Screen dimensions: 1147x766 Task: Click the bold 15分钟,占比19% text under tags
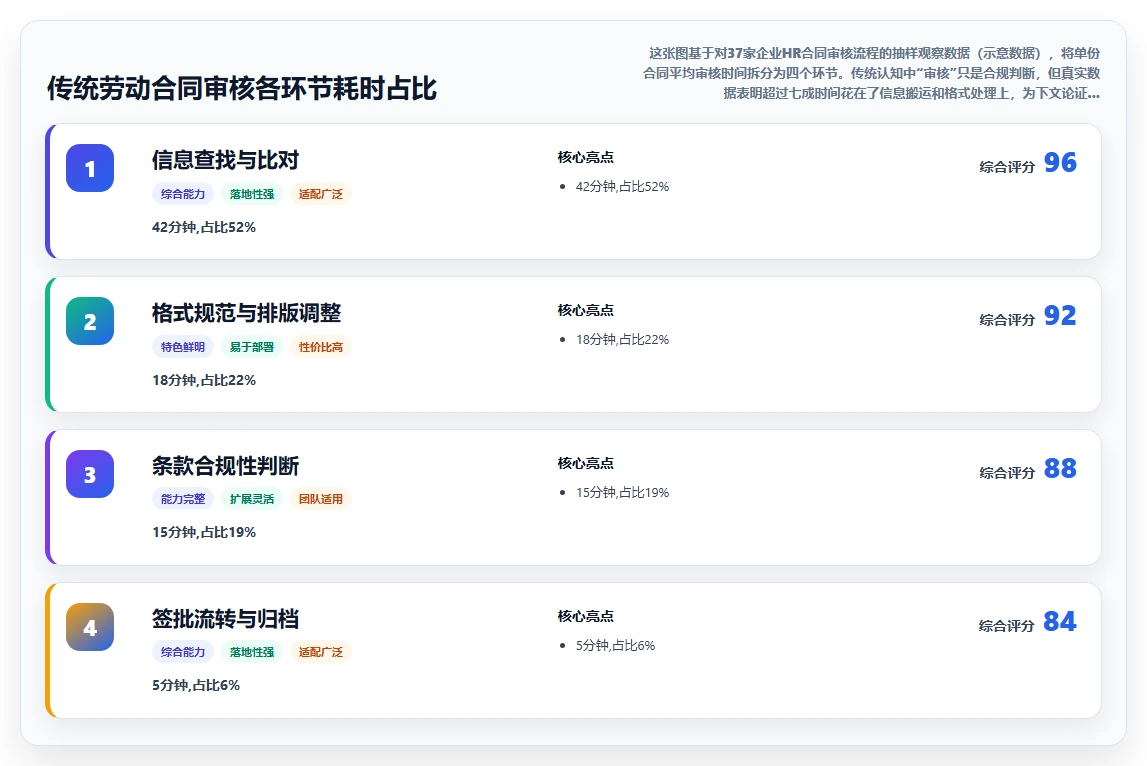click(204, 533)
